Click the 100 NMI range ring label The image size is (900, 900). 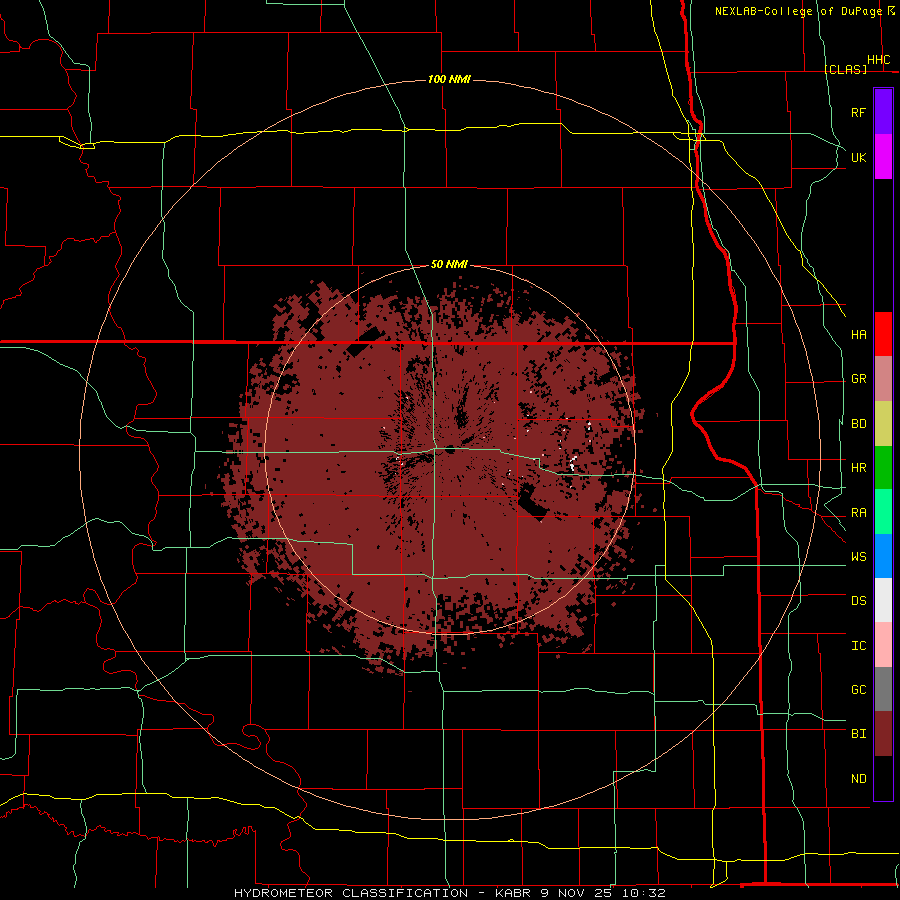coord(449,79)
